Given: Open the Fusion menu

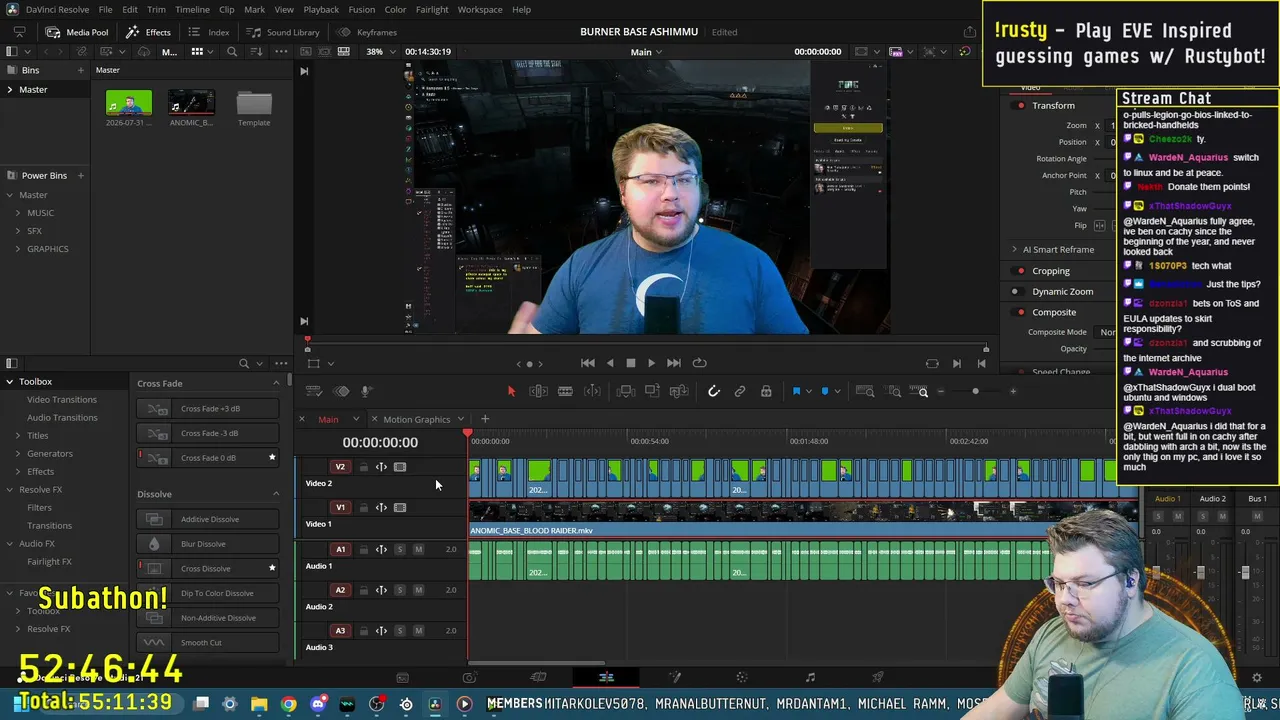Looking at the screenshot, I should (362, 10).
